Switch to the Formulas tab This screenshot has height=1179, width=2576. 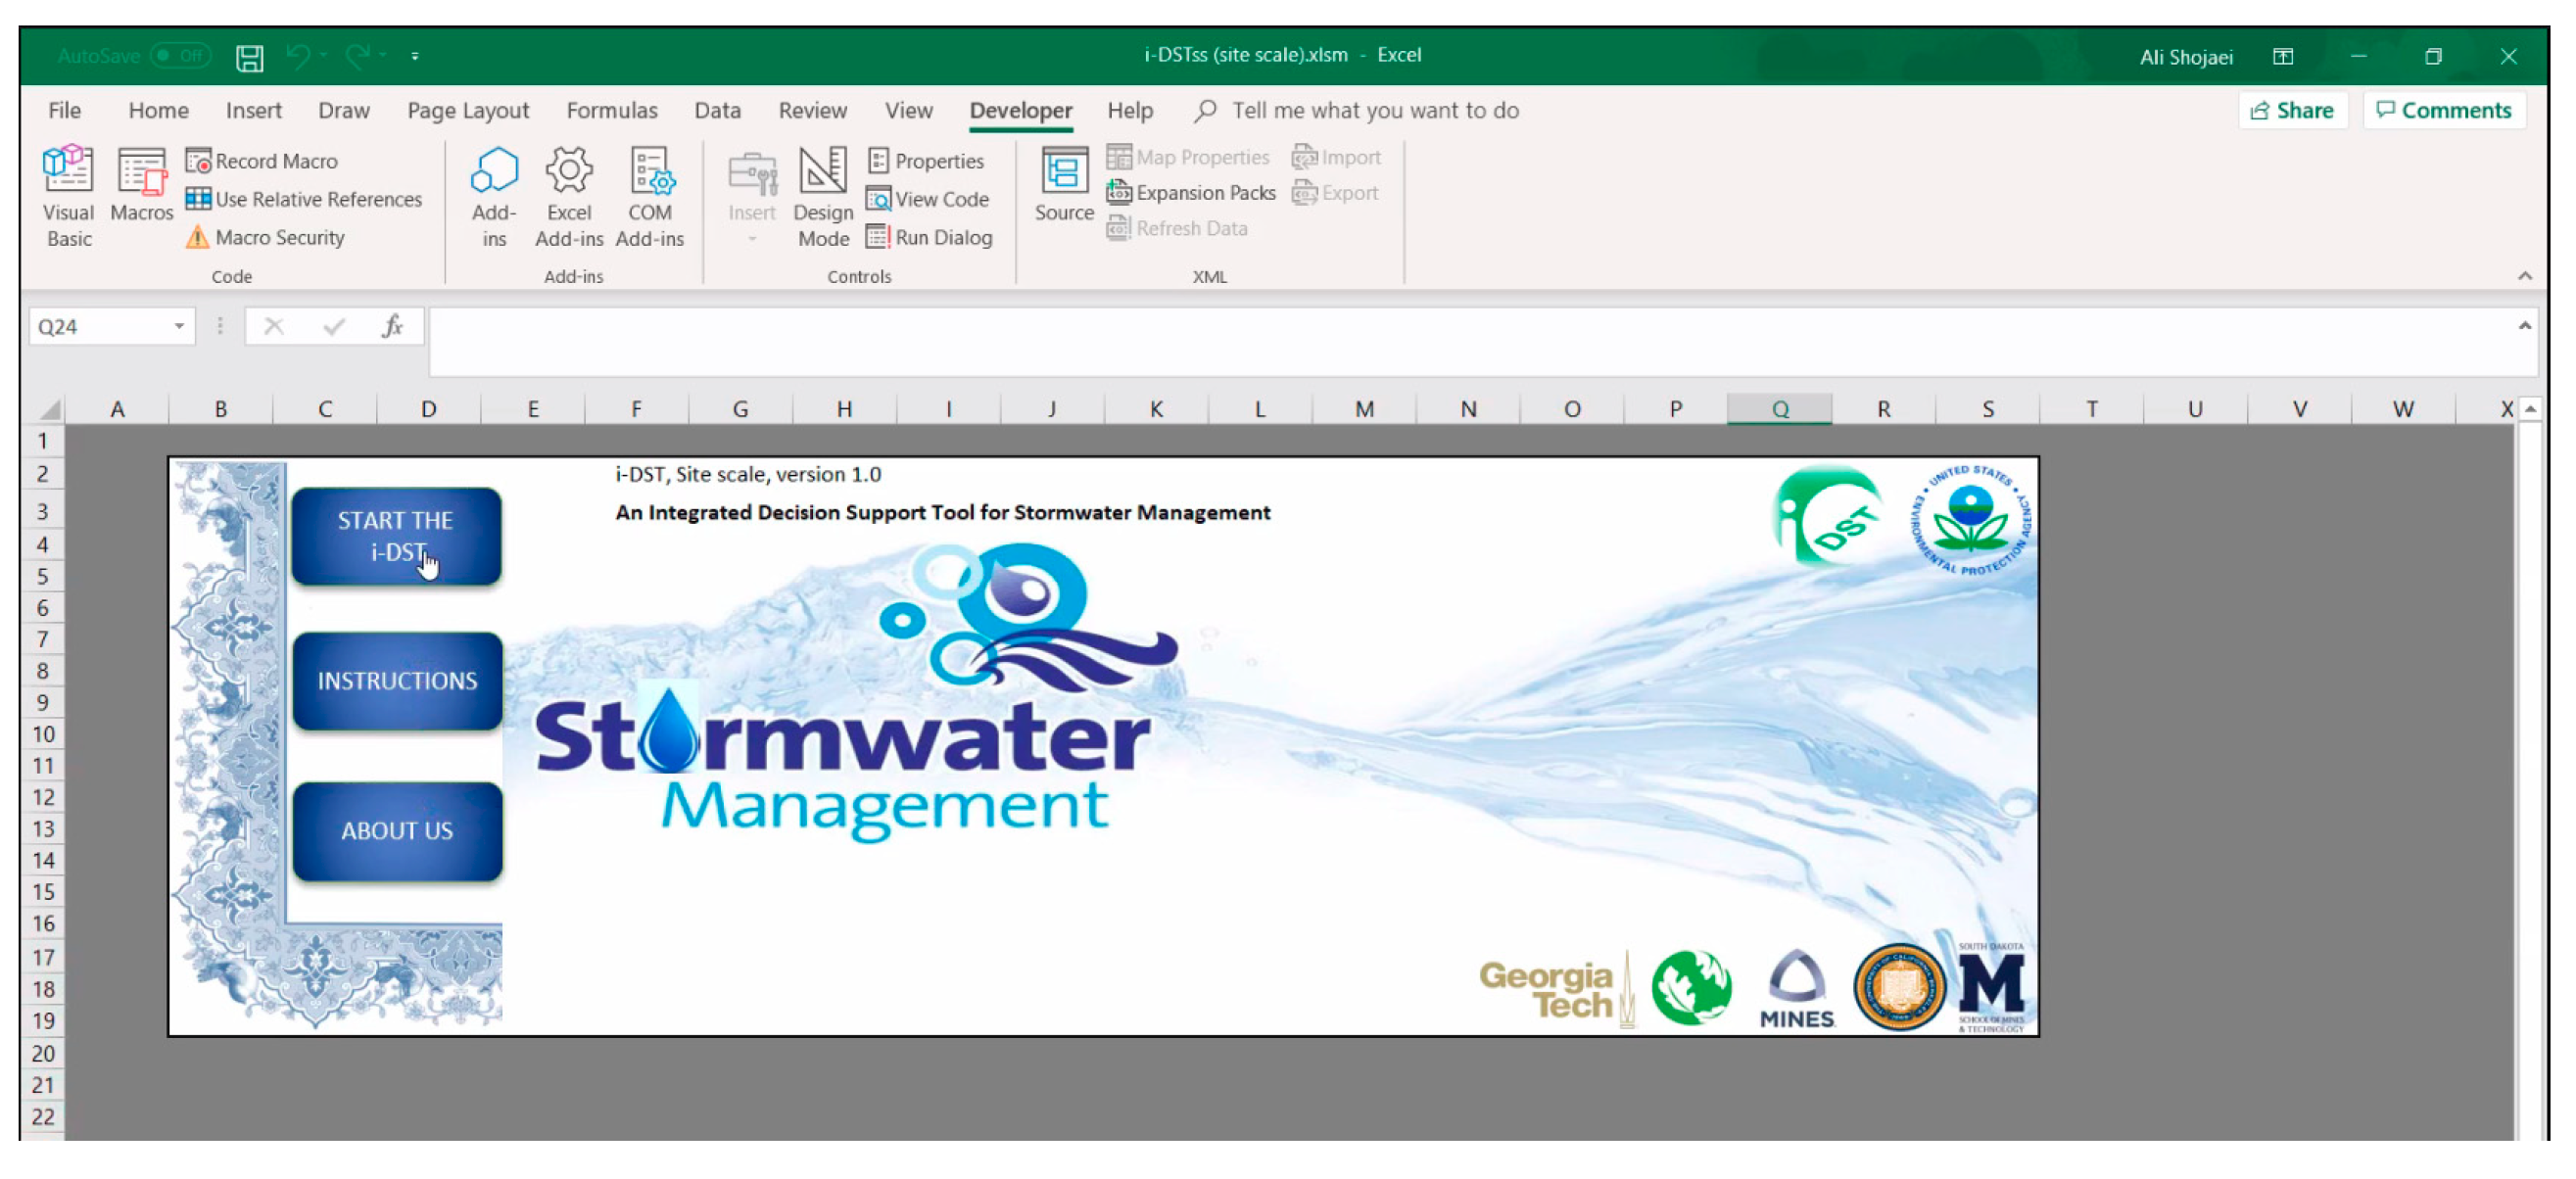coord(612,110)
